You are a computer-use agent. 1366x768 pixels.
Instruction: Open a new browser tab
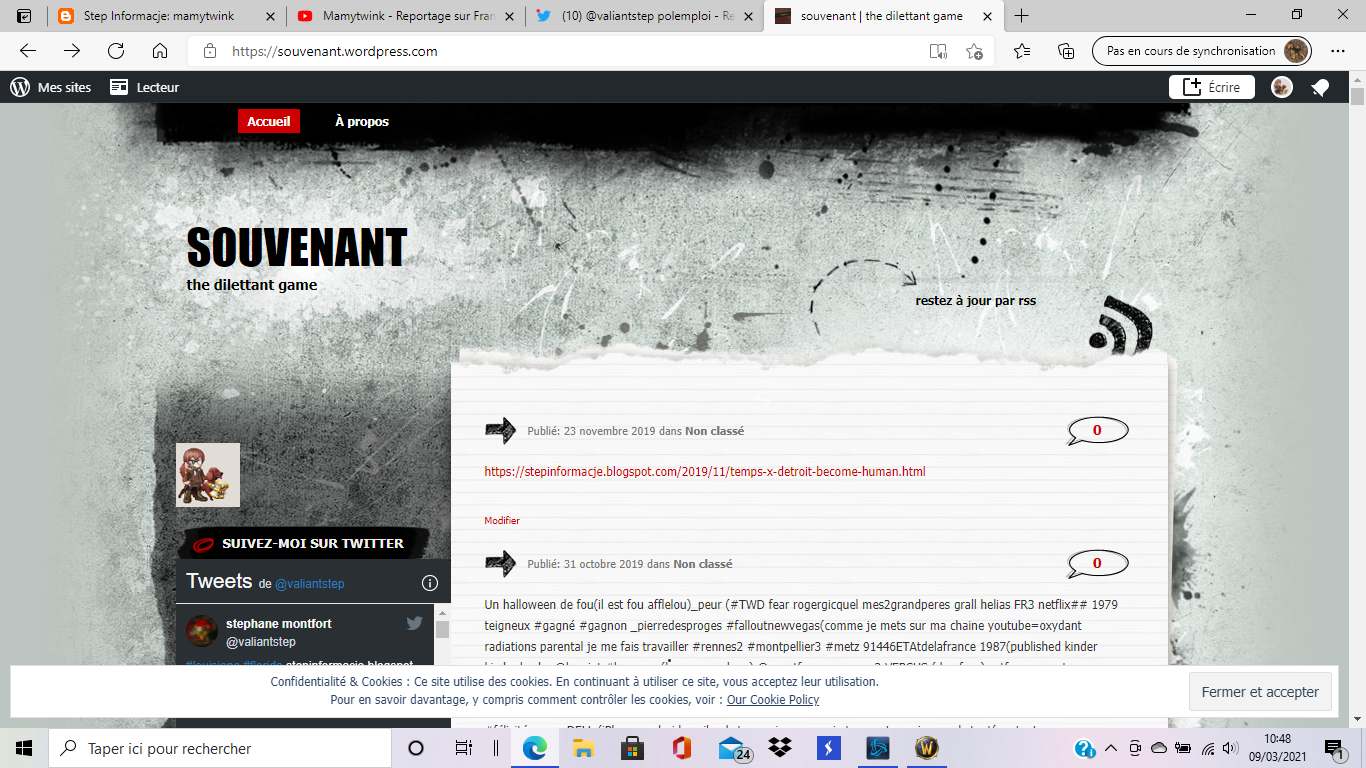[x=1021, y=16]
